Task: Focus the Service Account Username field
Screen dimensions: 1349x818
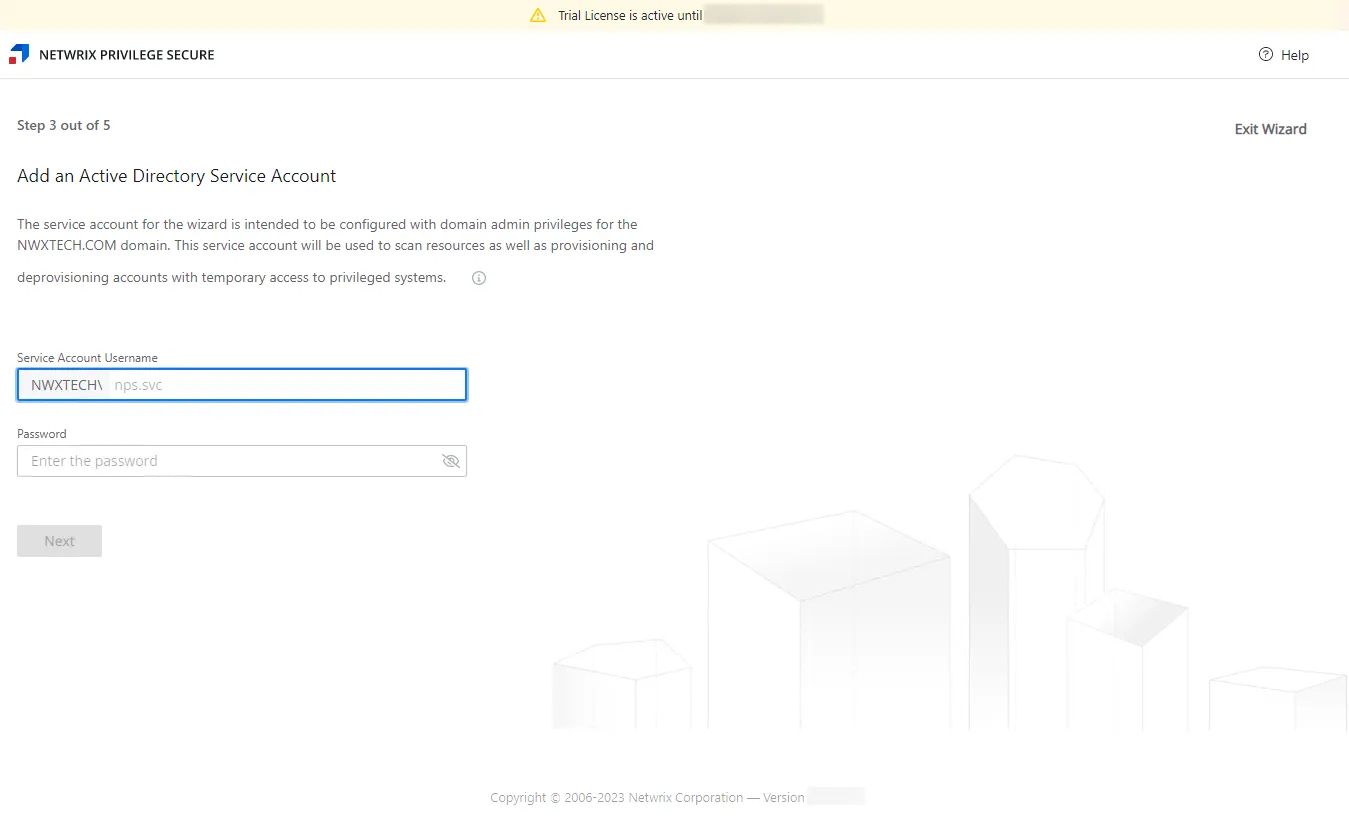Action: (242, 385)
